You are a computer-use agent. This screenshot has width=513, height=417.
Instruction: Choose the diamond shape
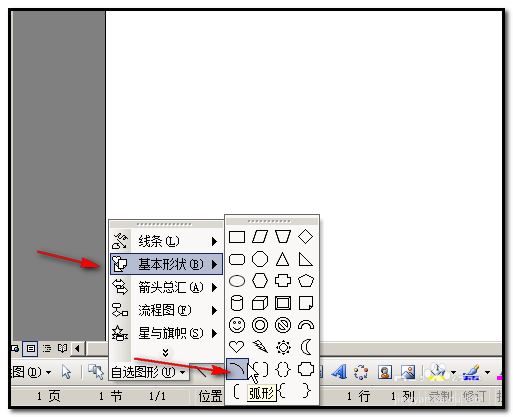[x=306, y=237]
